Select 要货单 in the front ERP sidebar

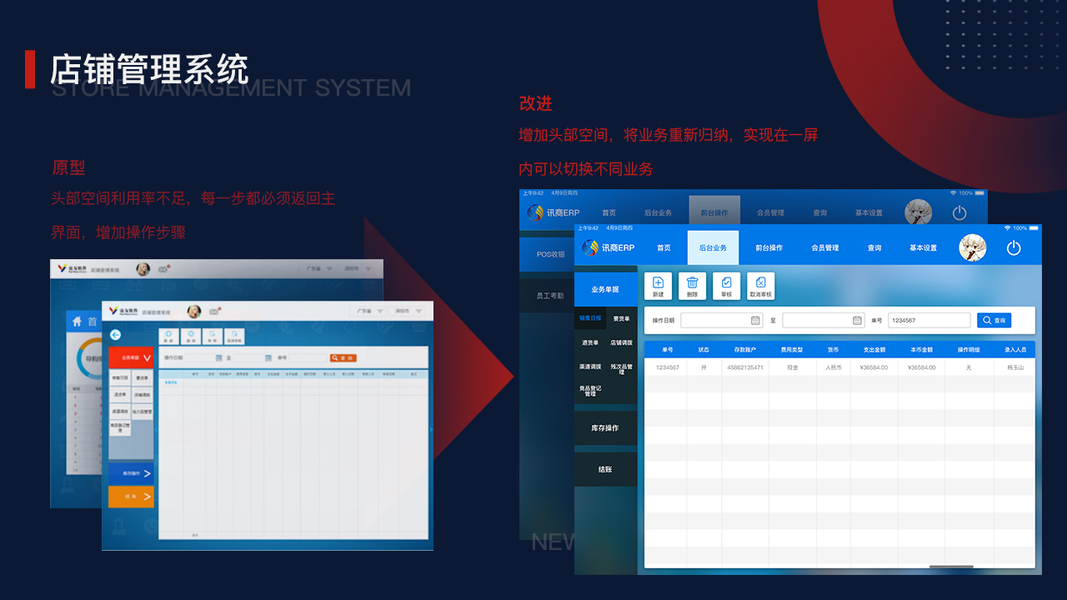tap(621, 318)
